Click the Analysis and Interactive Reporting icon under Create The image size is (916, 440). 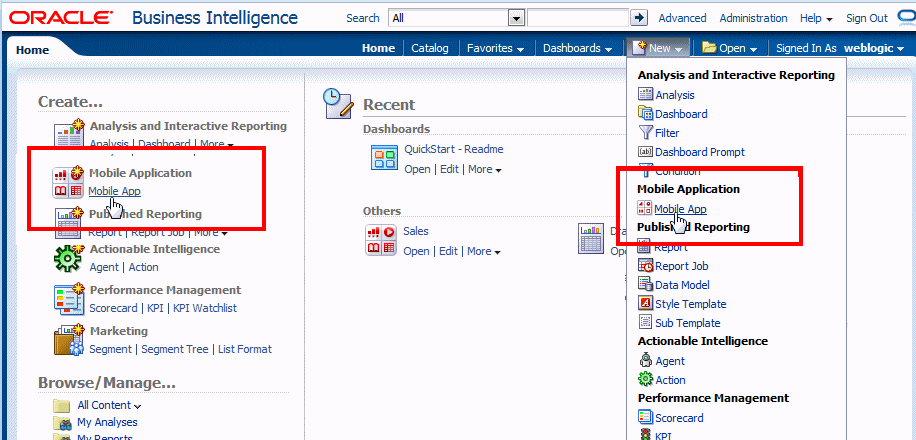[69, 134]
